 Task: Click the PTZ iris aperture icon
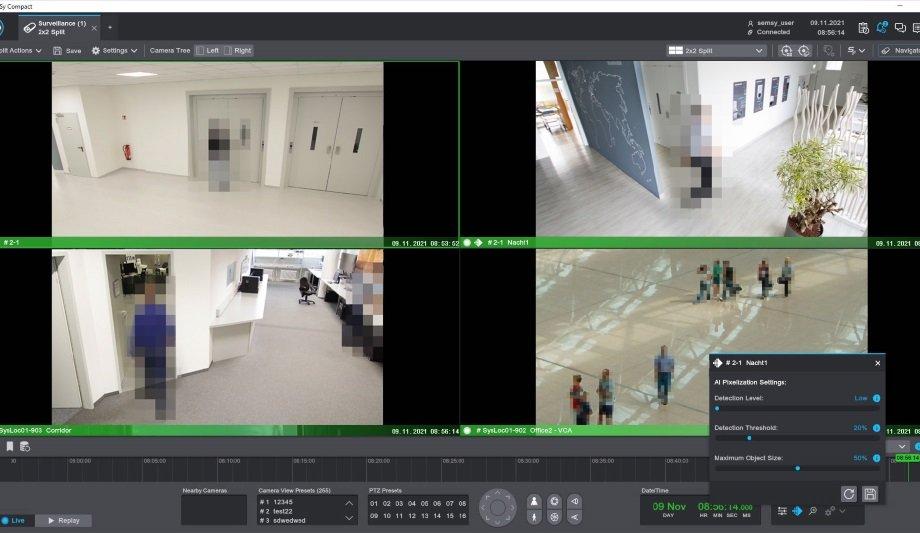click(554, 501)
